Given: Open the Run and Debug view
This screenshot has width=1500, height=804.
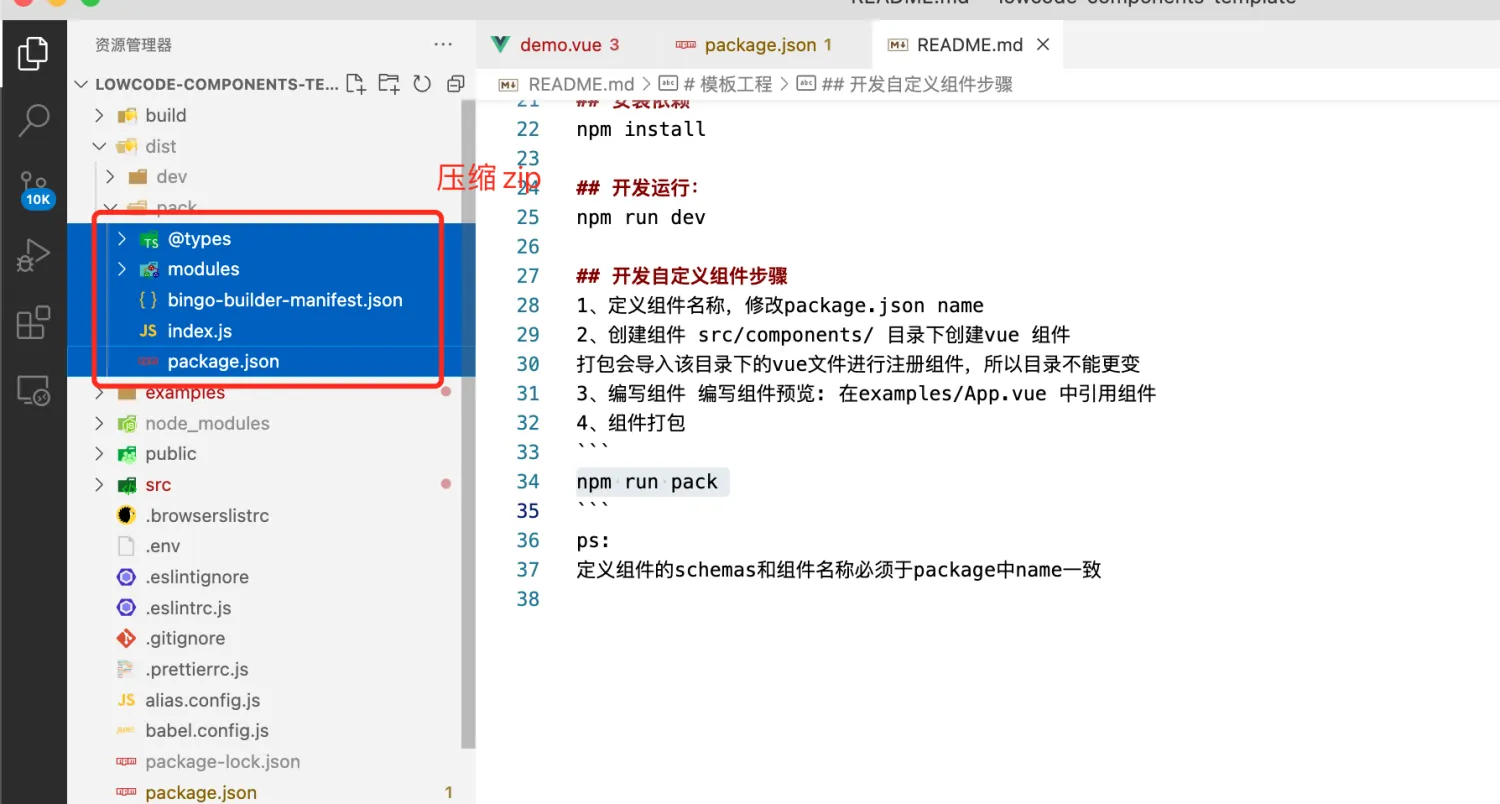Looking at the screenshot, I should 33,256.
